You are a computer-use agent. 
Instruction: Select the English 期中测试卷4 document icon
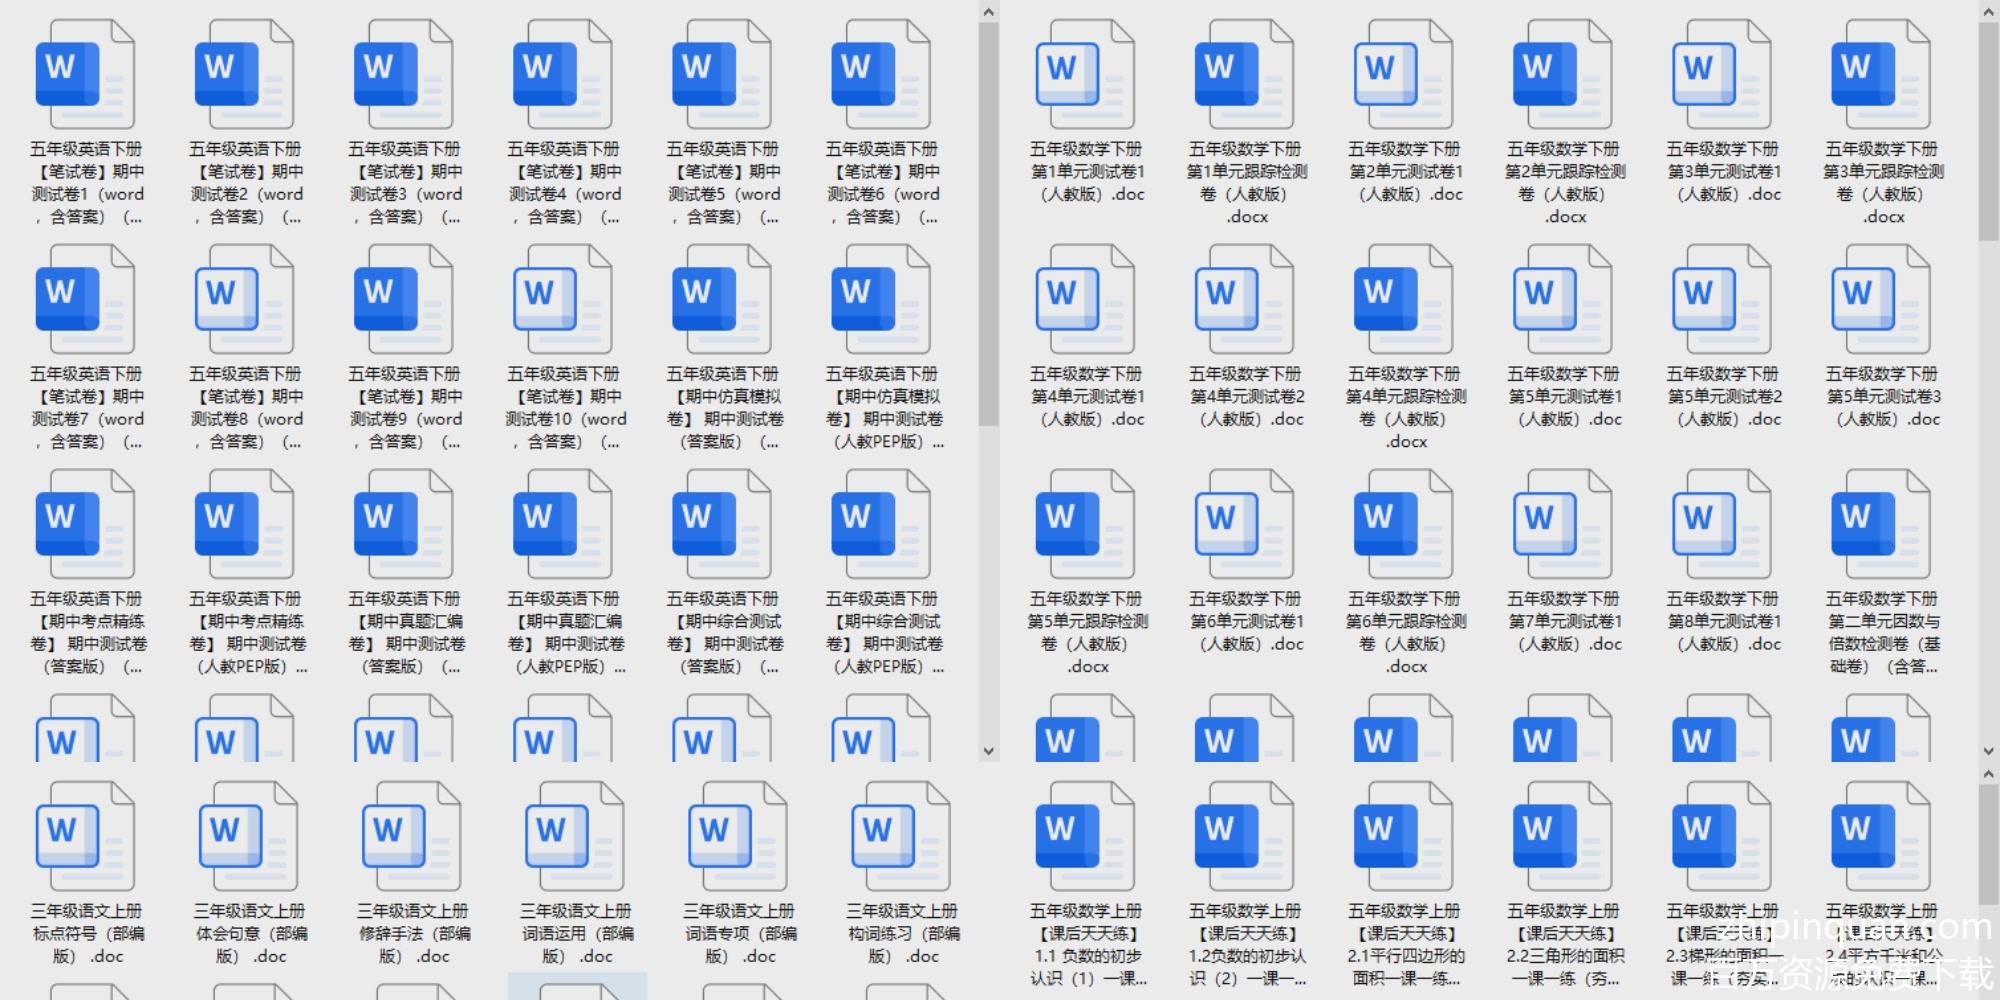pyautogui.click(x=563, y=74)
